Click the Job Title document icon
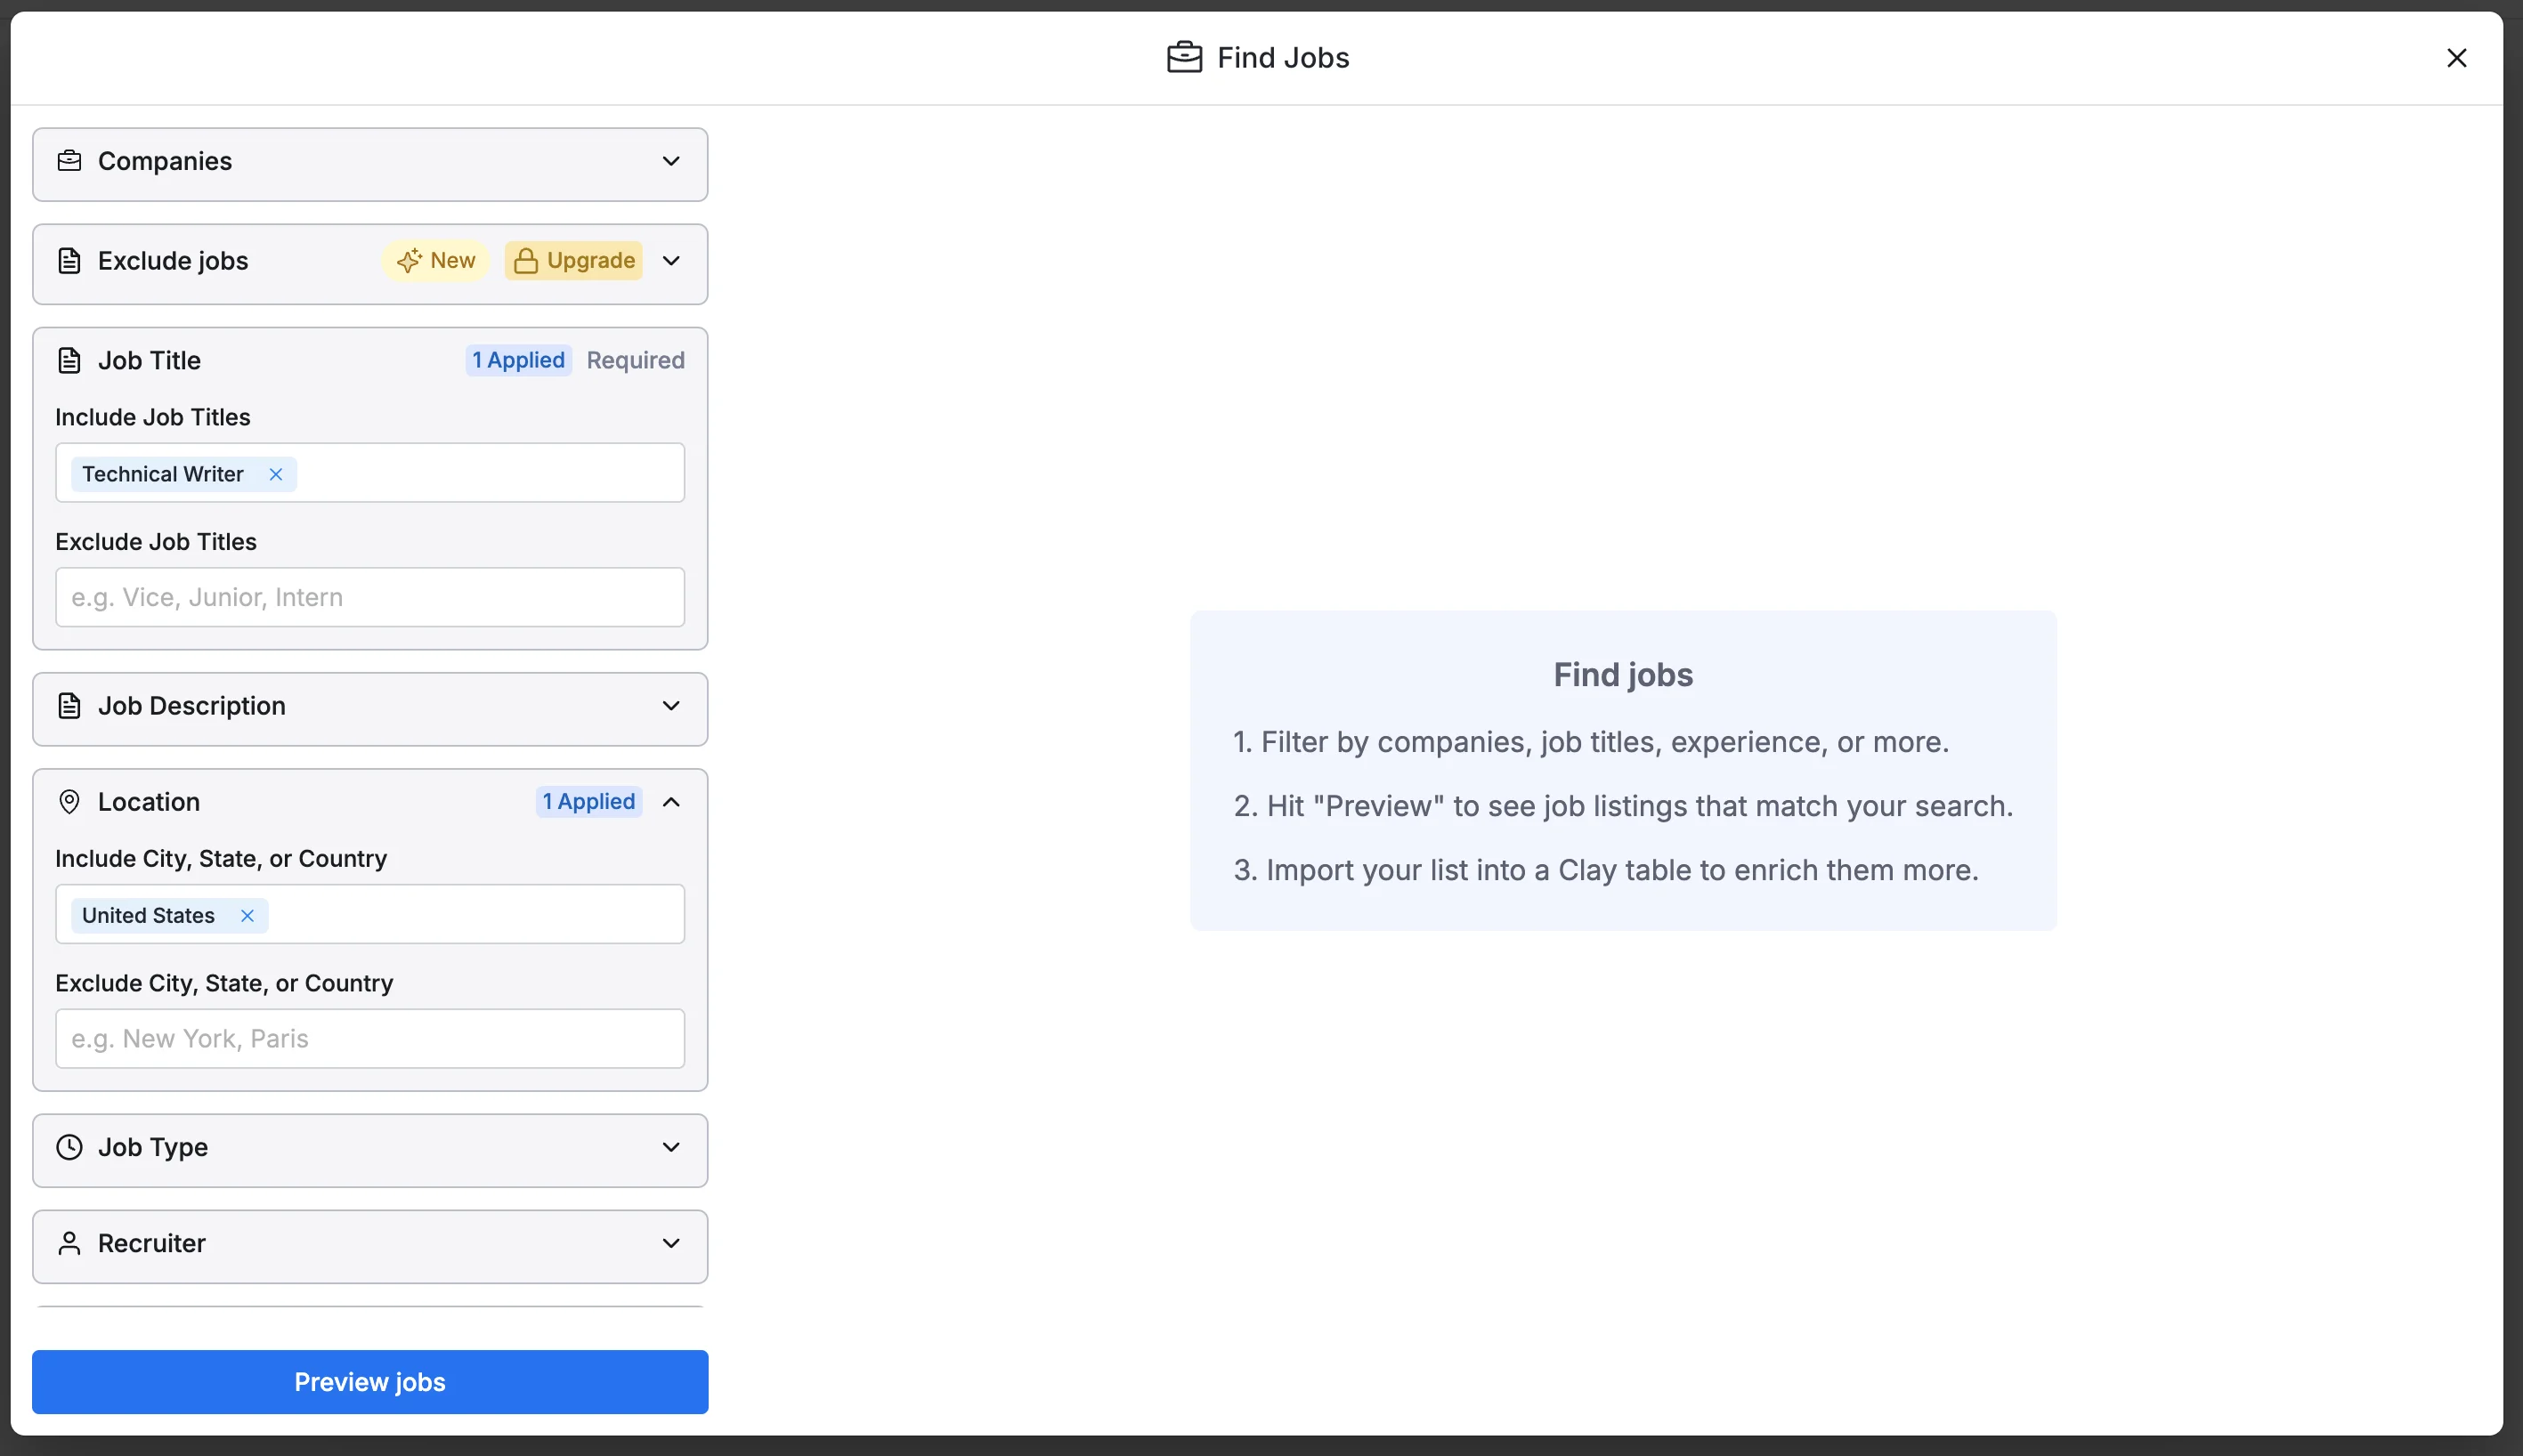The height and width of the screenshot is (1456, 2523). point(69,360)
